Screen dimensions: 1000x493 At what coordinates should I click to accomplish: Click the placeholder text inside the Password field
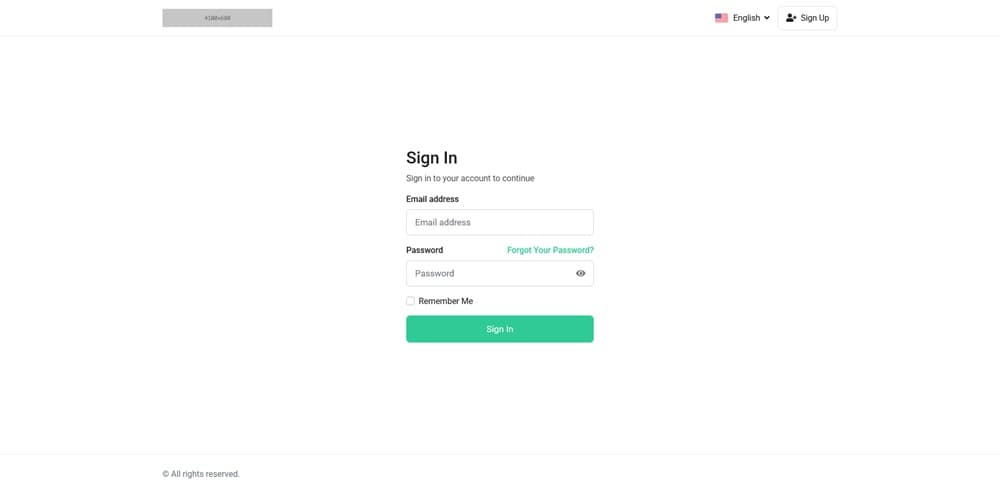click(x=435, y=273)
